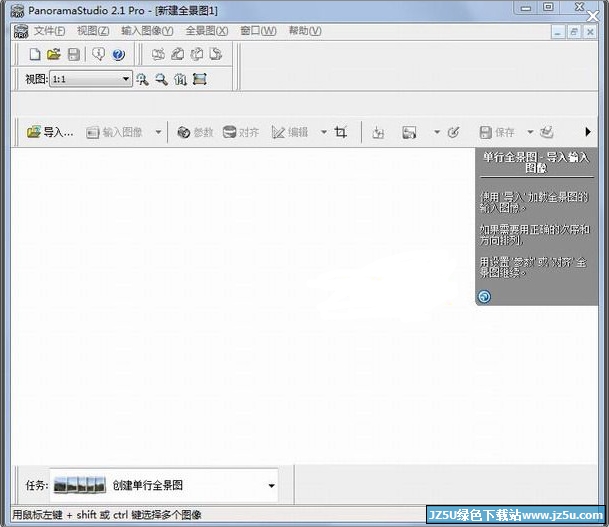Click the fourth rotate-image icon in the top toolbar
Image resolution: width=609 pixels, height=527 pixels.
coord(216,54)
